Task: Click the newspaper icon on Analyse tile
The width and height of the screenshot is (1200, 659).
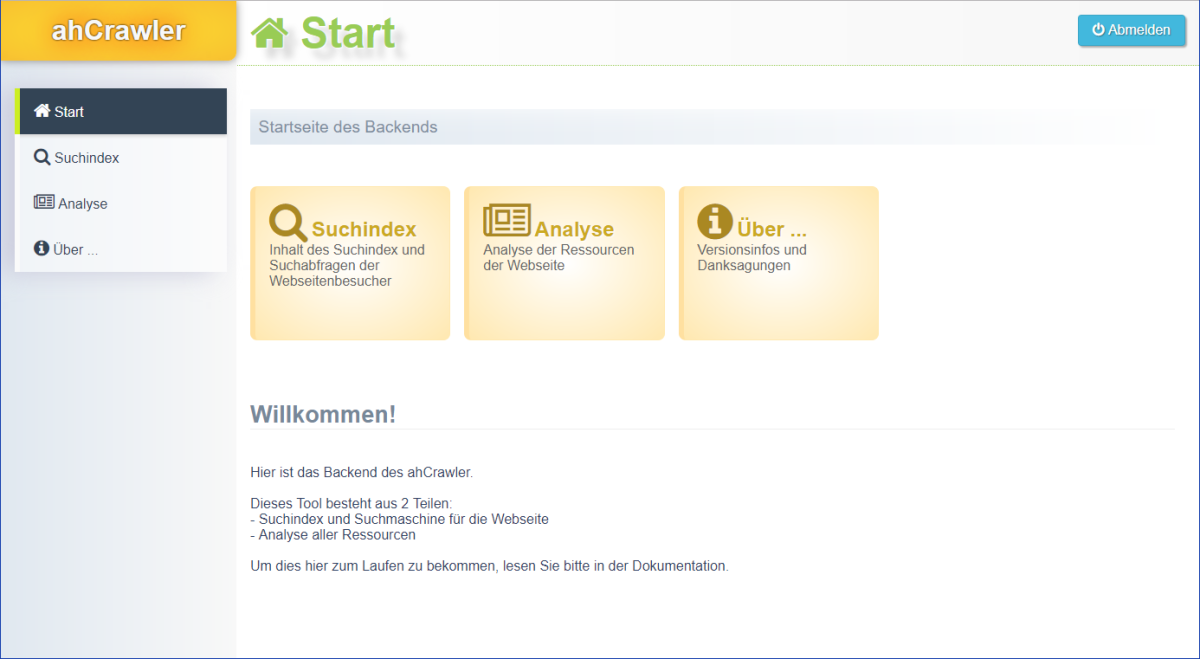Action: [507, 220]
